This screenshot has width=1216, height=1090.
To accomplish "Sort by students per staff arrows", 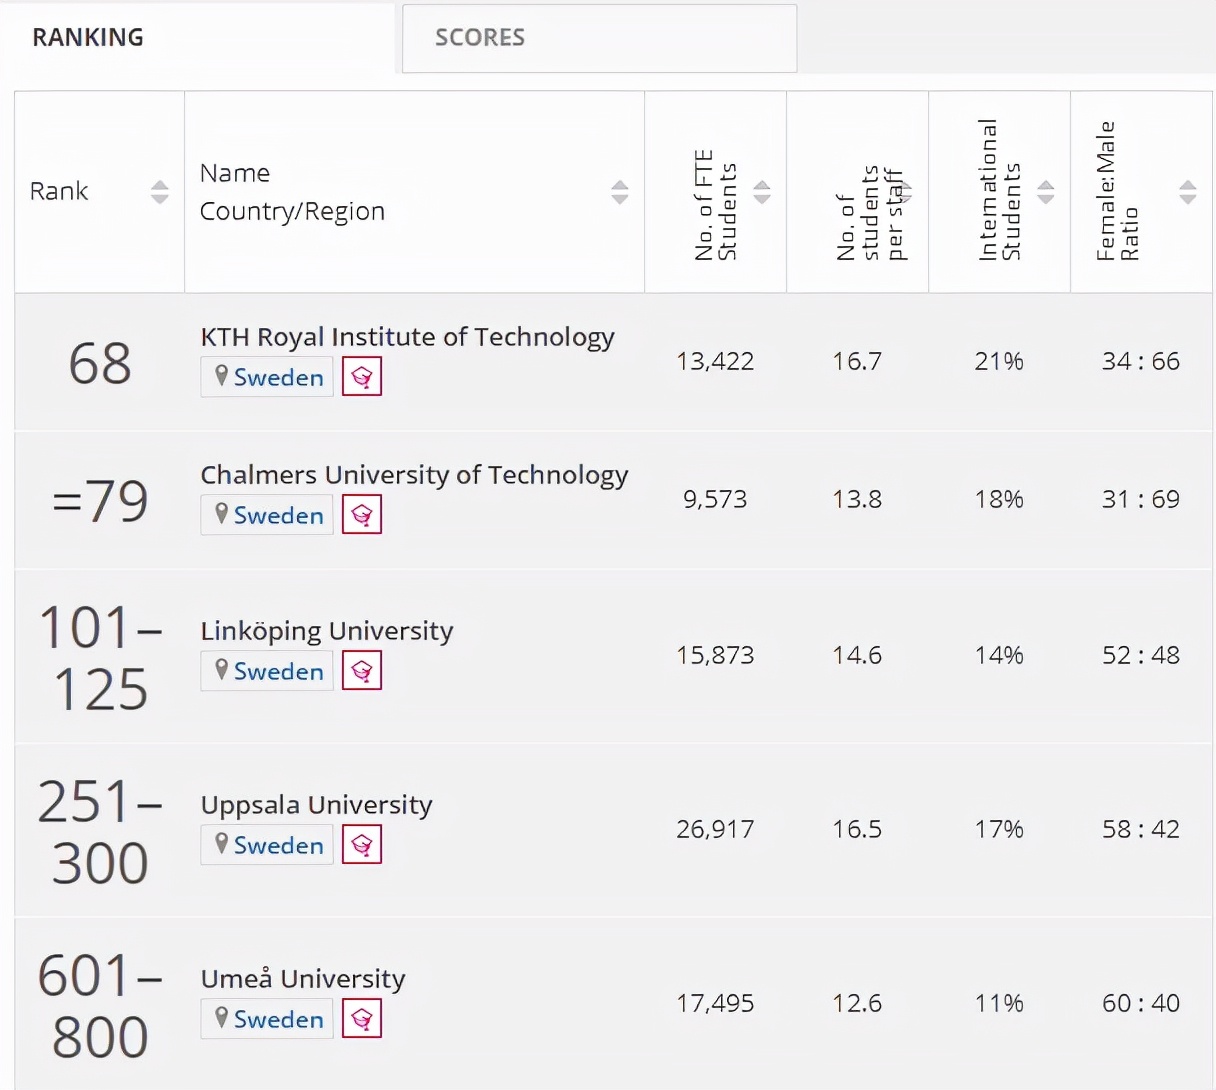I will 905,192.
